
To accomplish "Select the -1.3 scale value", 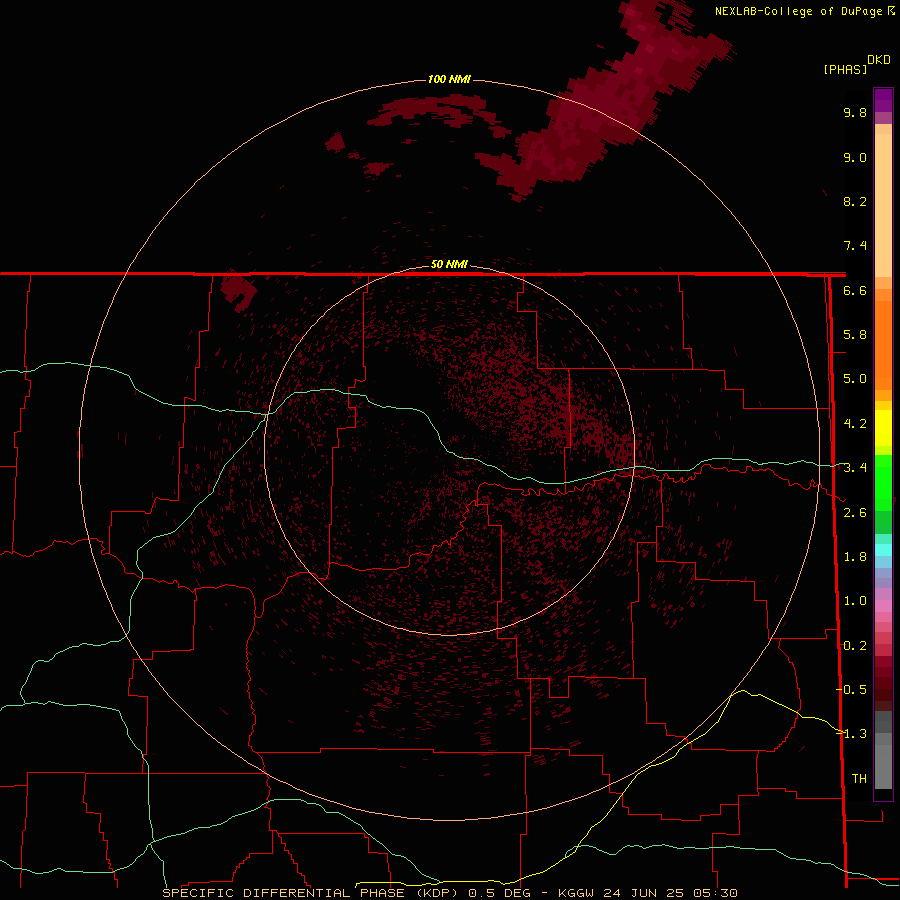I will [x=851, y=734].
